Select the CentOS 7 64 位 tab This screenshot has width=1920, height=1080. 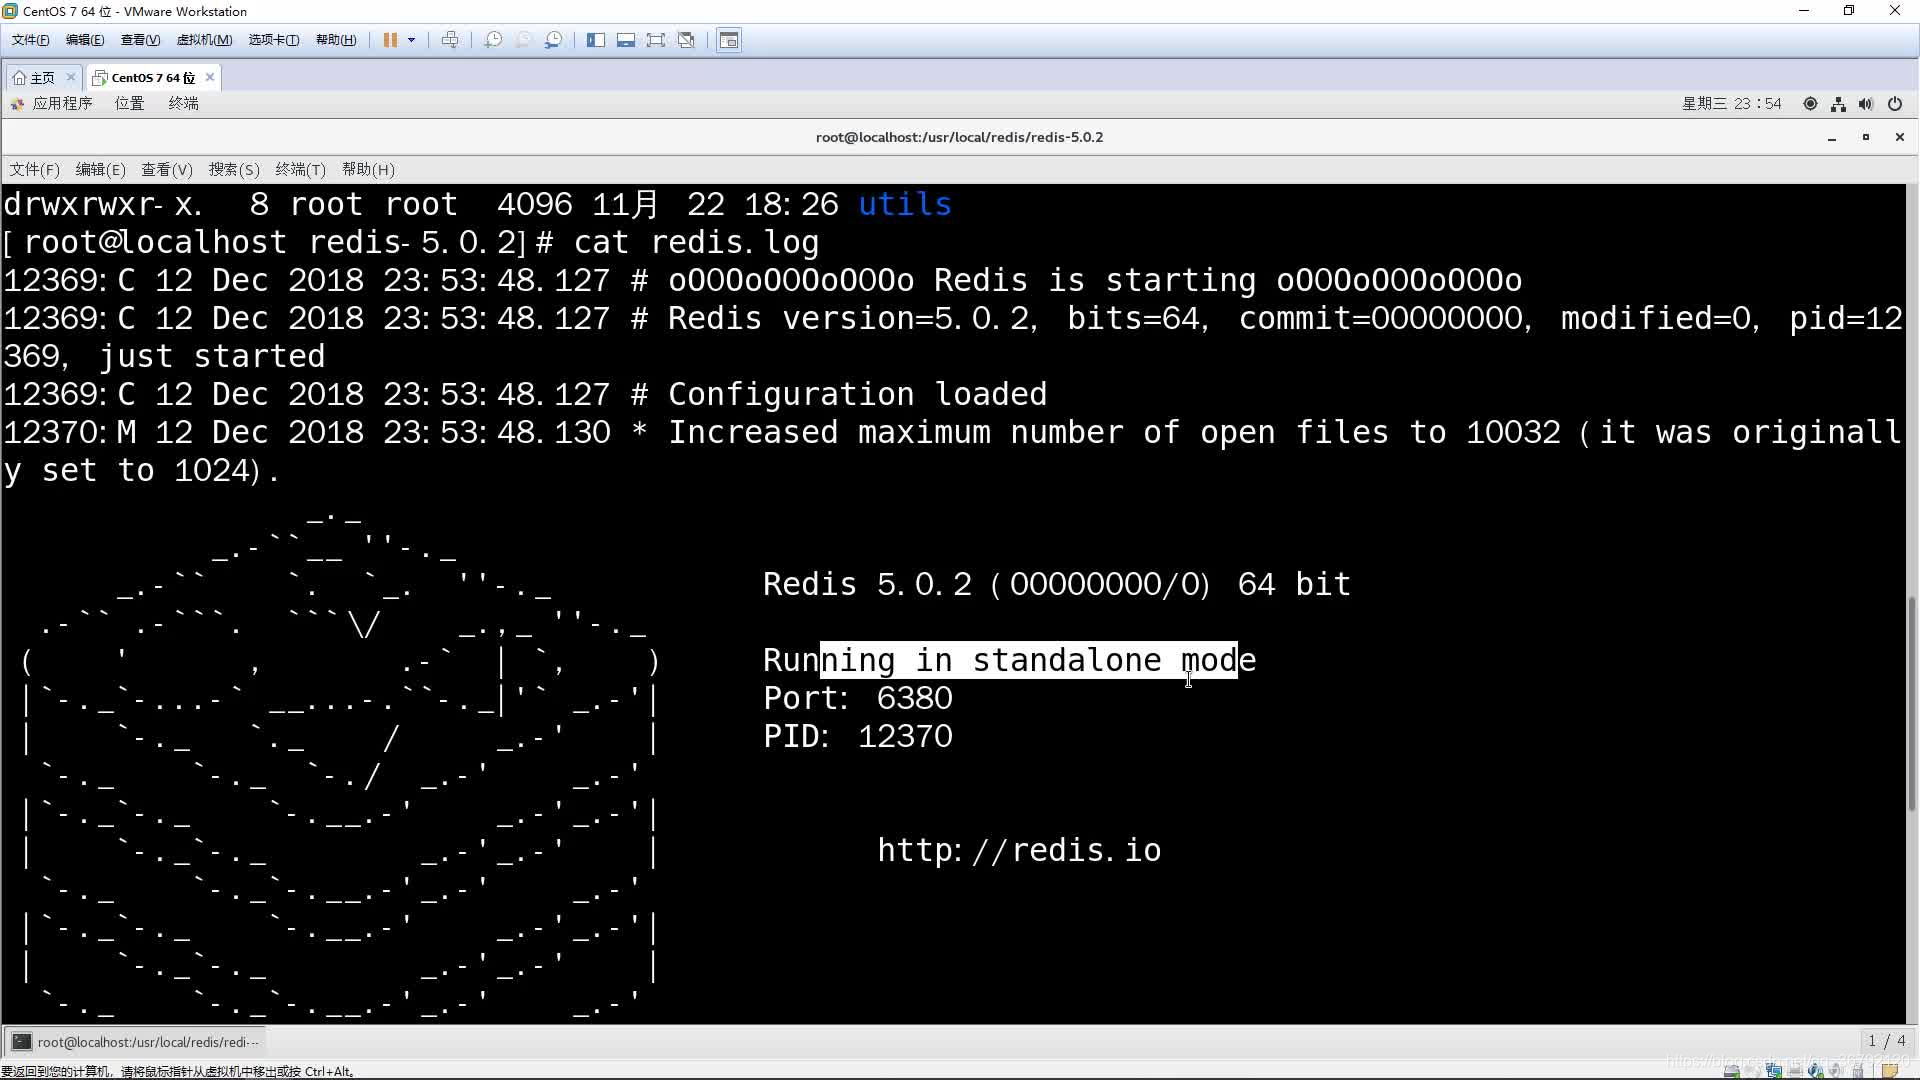pos(145,77)
